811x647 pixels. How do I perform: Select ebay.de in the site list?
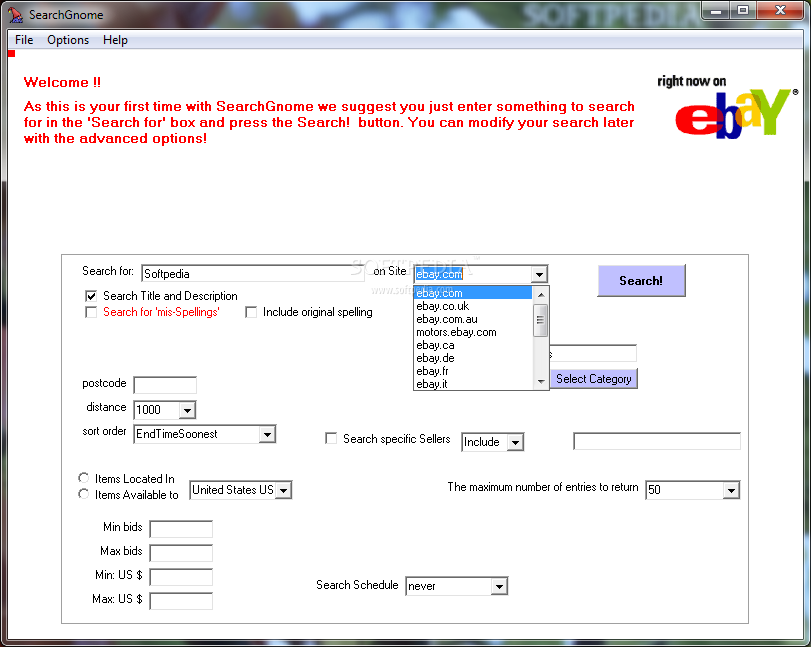point(473,358)
